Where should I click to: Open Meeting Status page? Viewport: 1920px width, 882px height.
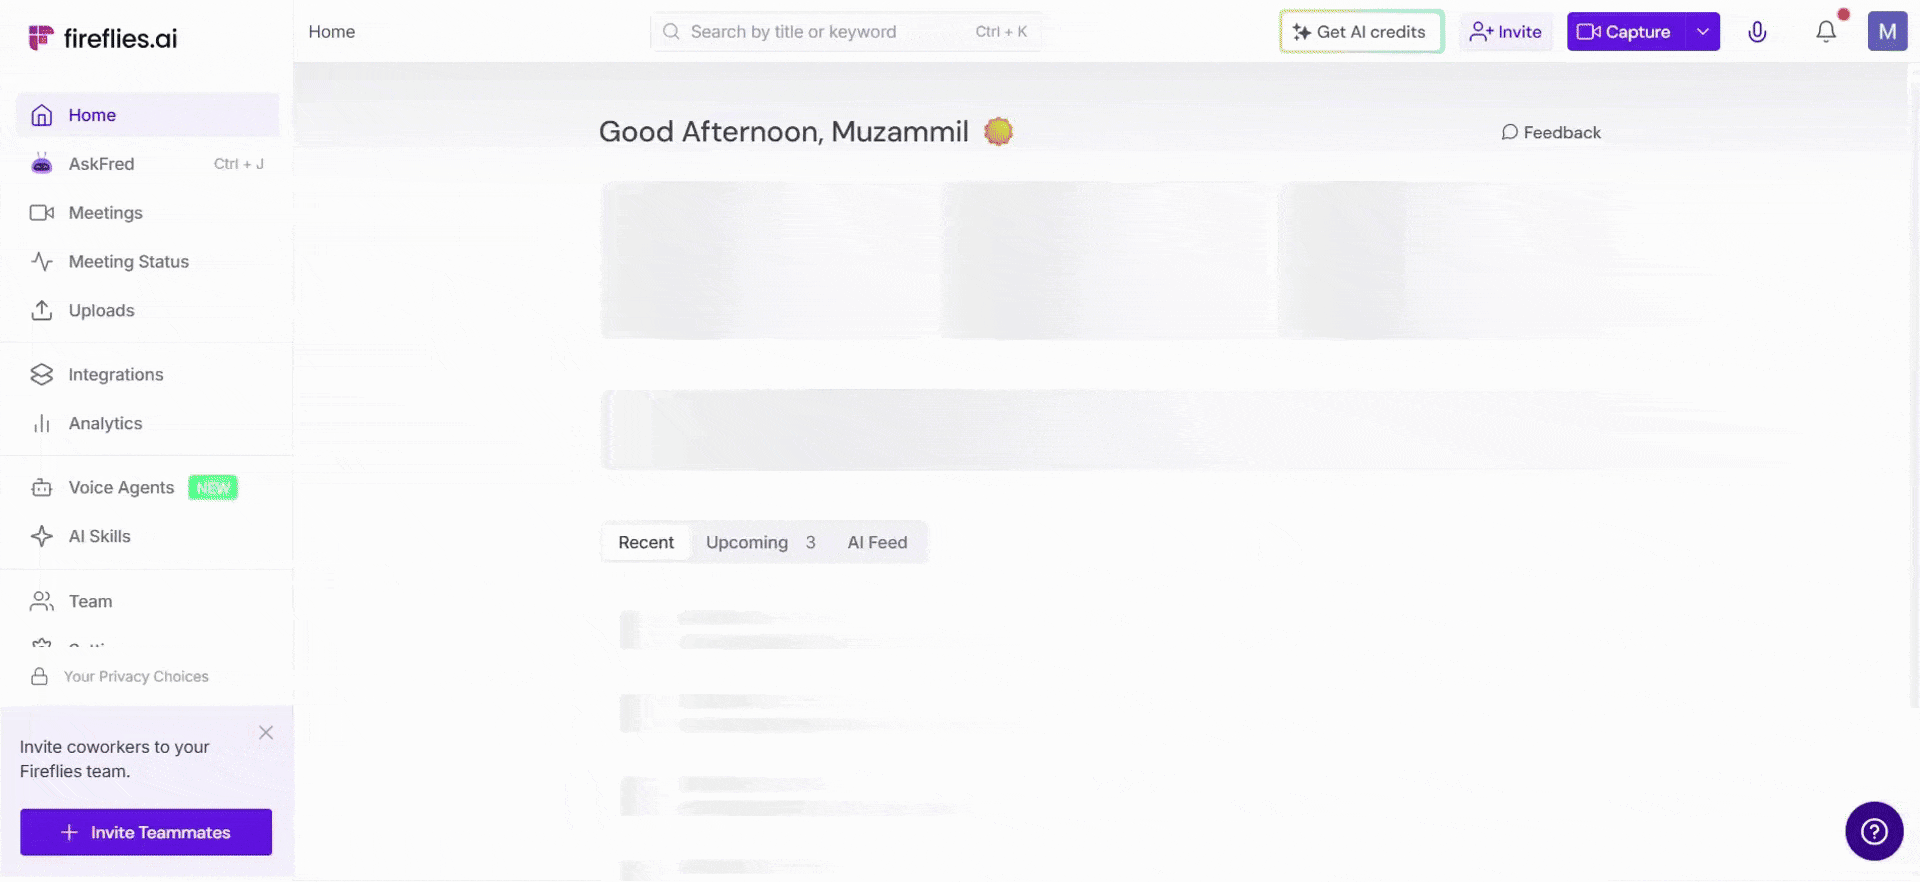147,262
